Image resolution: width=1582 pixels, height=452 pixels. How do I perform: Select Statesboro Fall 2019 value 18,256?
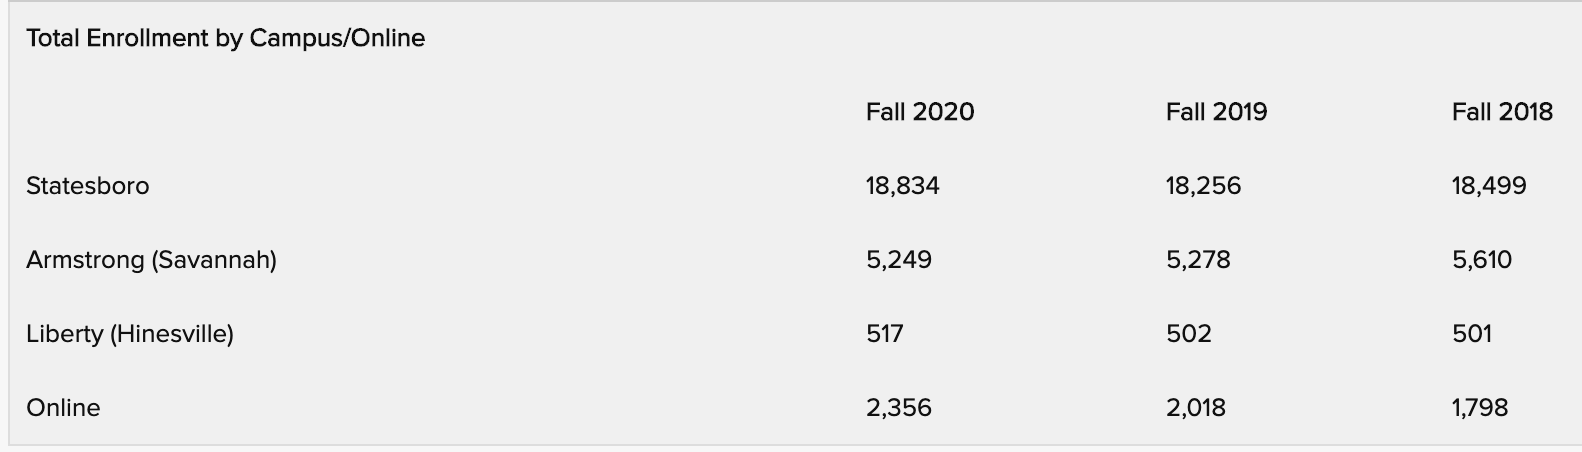point(1202,186)
